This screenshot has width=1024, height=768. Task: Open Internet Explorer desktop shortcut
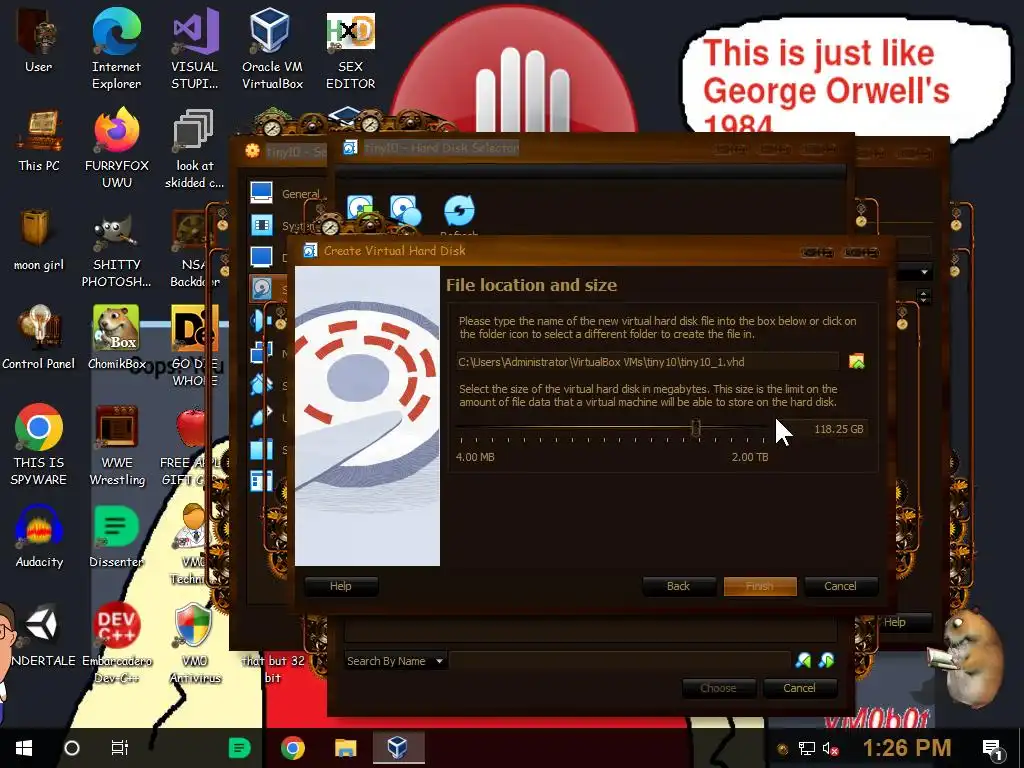[x=116, y=48]
